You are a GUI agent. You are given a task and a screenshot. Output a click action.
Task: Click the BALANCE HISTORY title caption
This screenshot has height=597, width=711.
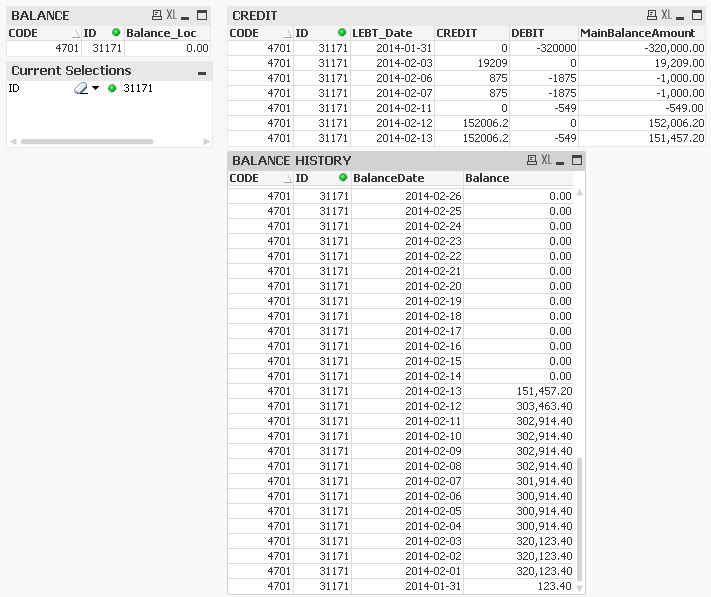(292, 160)
